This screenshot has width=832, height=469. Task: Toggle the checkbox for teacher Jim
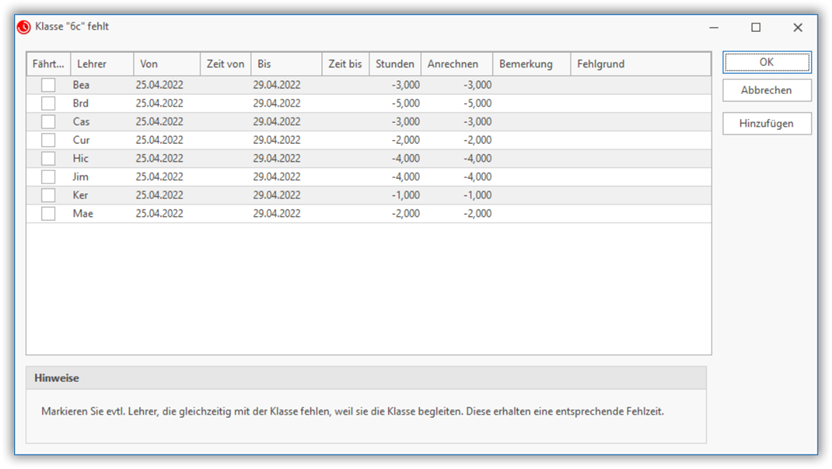[x=48, y=177]
